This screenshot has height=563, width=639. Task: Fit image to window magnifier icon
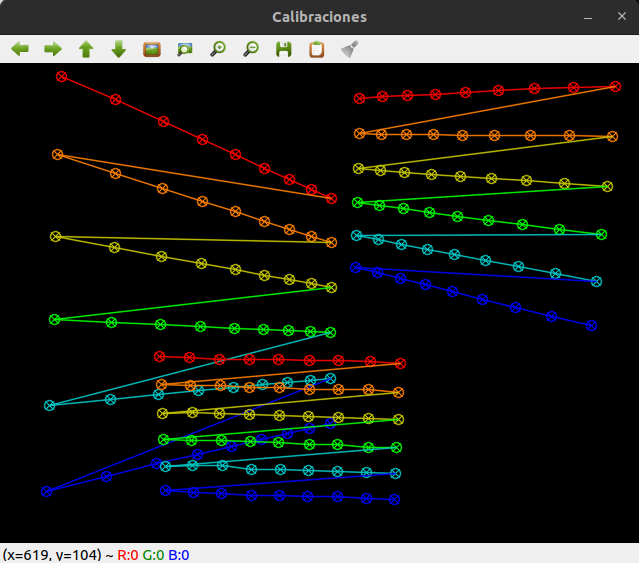click(x=185, y=49)
